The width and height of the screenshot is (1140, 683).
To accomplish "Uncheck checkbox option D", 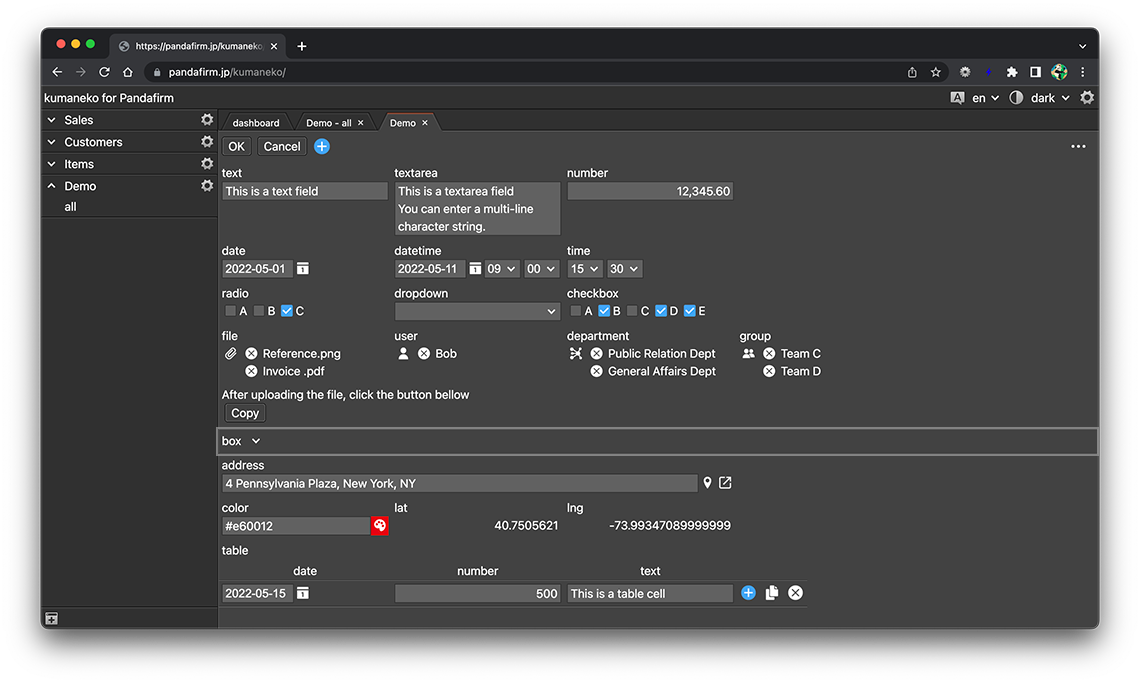I will 661,312.
